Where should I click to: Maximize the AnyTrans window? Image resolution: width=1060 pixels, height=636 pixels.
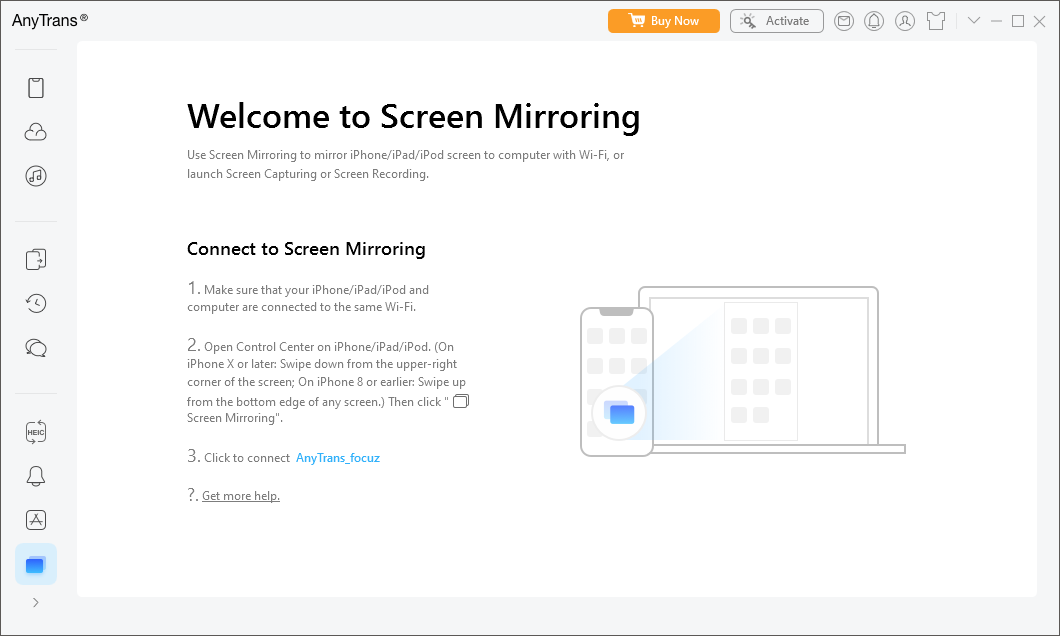[x=1018, y=21]
